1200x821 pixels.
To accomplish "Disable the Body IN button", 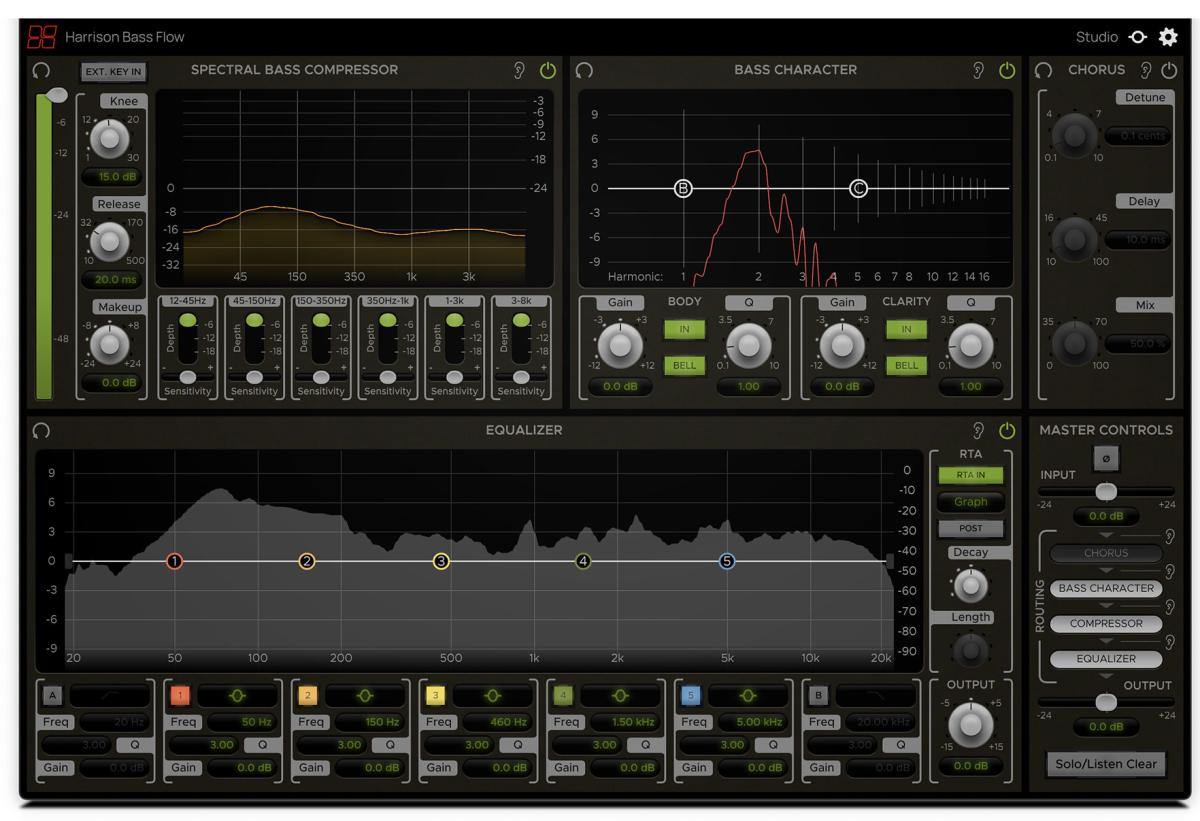I will click(684, 329).
